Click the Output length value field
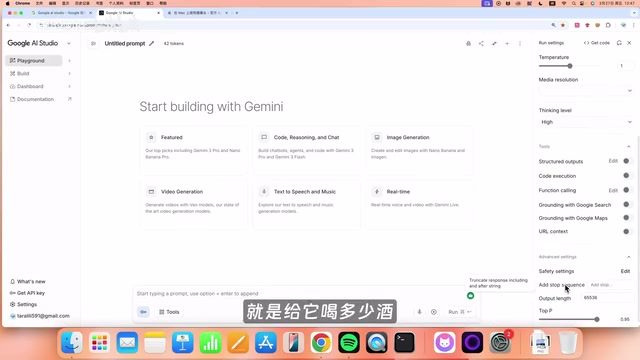Image resolution: width=640 pixels, height=360 pixels. click(x=607, y=298)
